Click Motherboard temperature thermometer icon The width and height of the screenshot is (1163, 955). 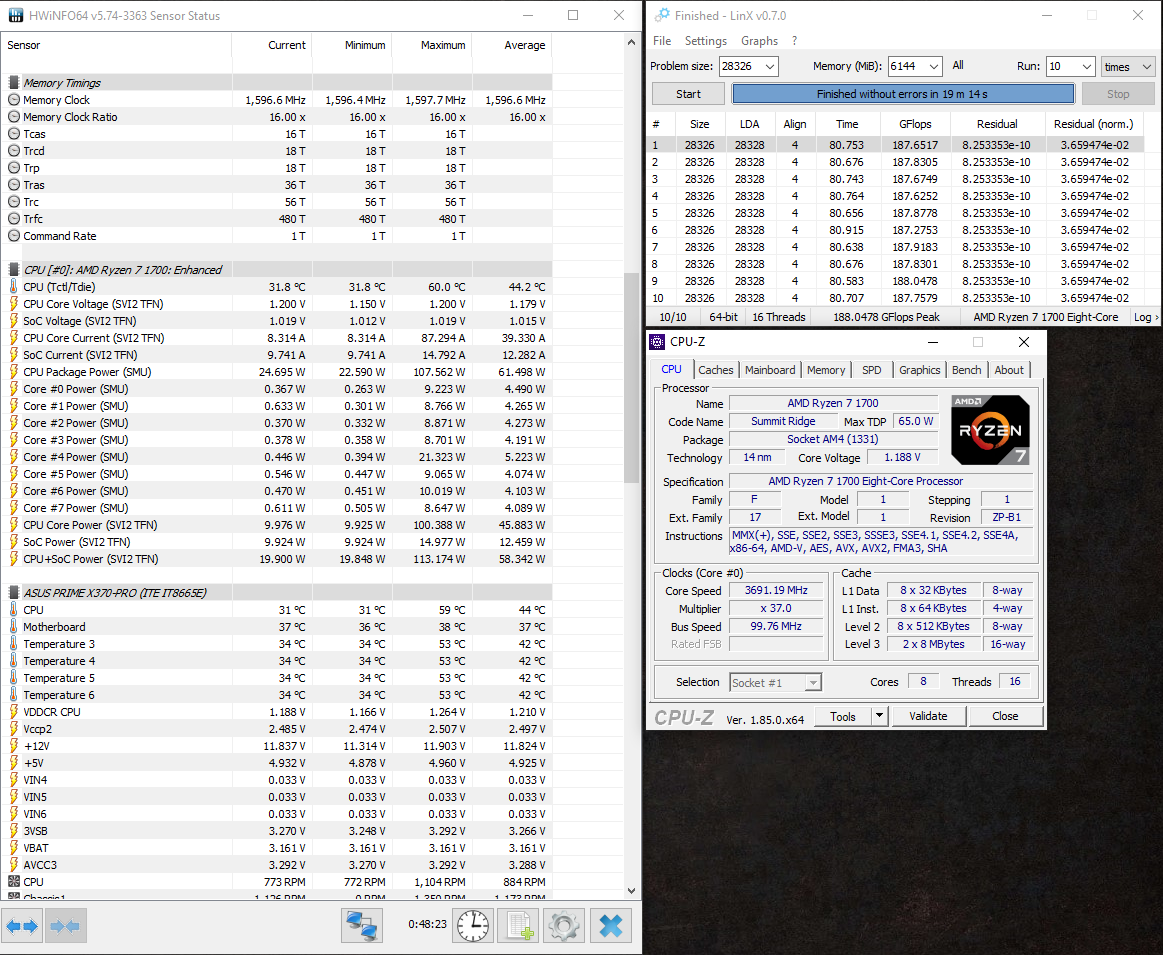pos(13,627)
